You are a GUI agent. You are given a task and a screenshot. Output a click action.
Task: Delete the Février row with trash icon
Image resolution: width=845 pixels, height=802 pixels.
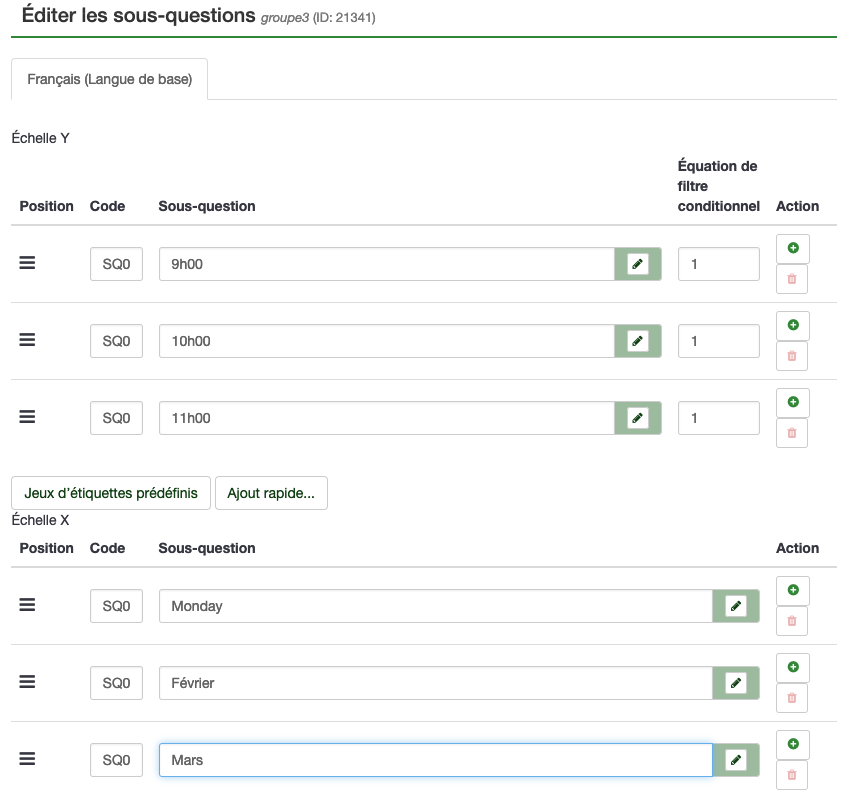click(x=792, y=698)
